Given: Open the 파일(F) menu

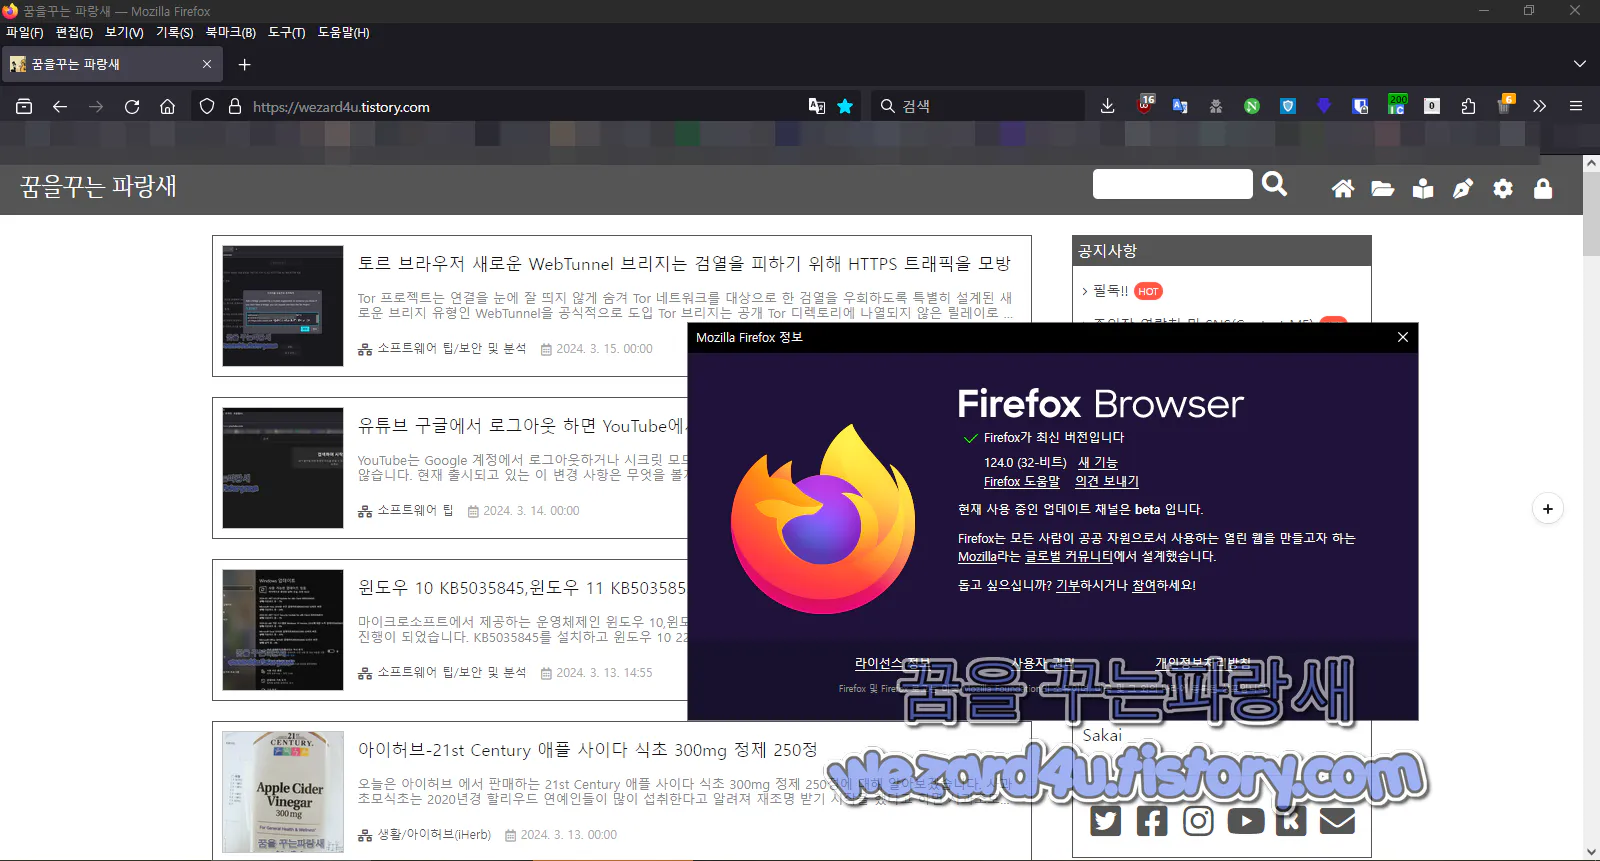Looking at the screenshot, I should point(25,32).
